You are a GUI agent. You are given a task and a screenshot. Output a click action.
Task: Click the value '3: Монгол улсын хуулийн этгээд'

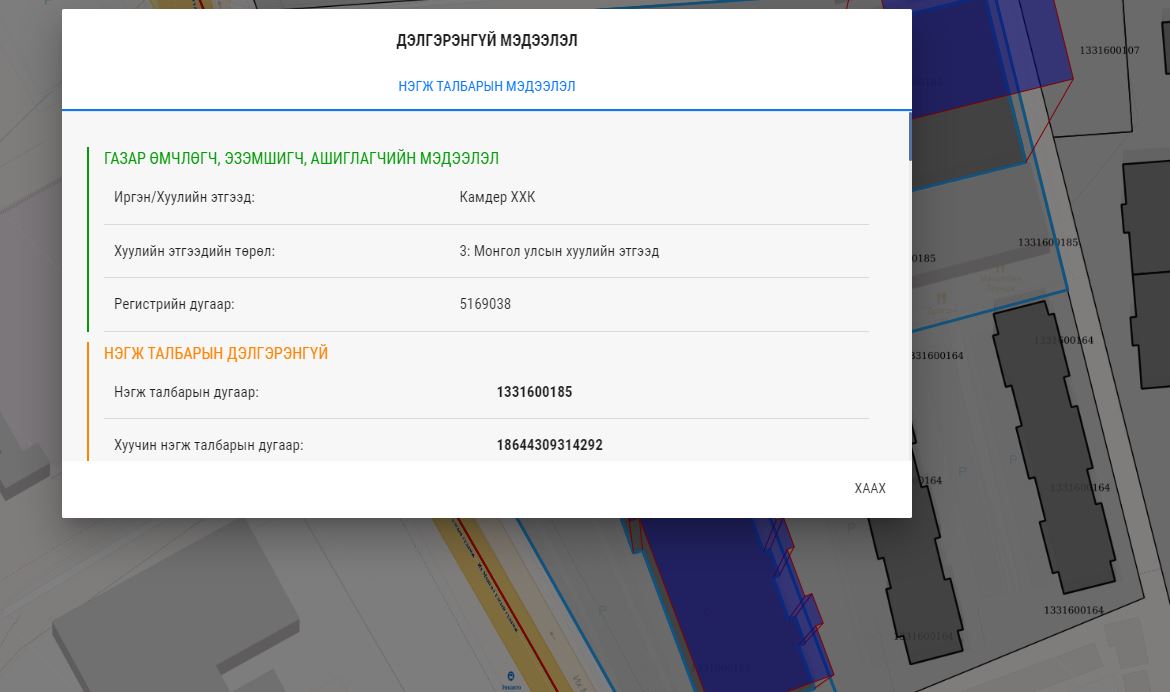point(559,251)
